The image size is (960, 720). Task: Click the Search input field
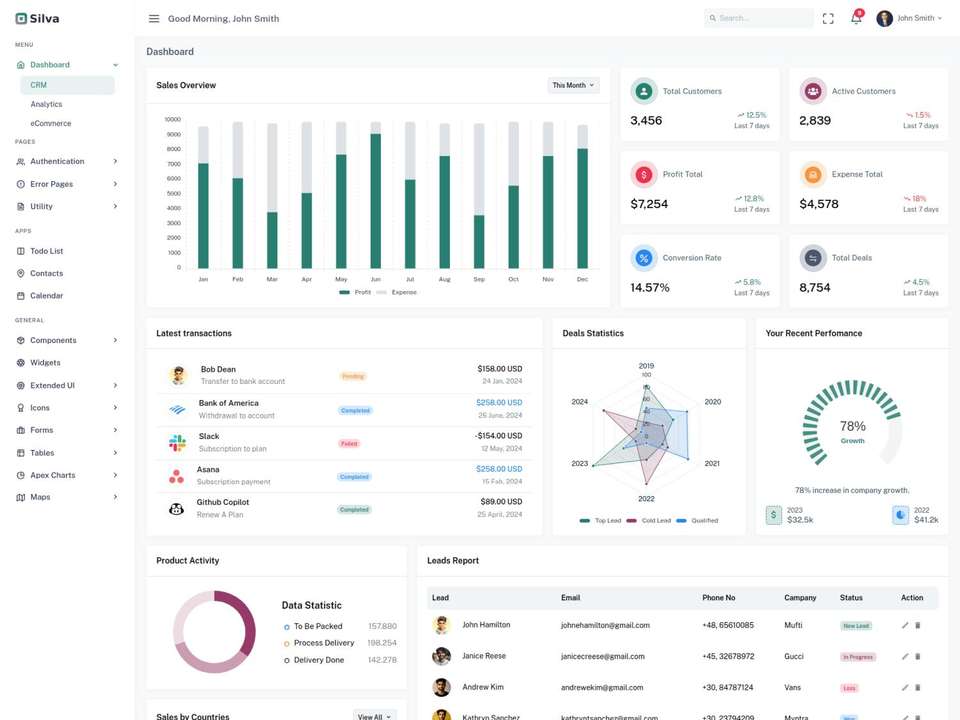(759, 18)
